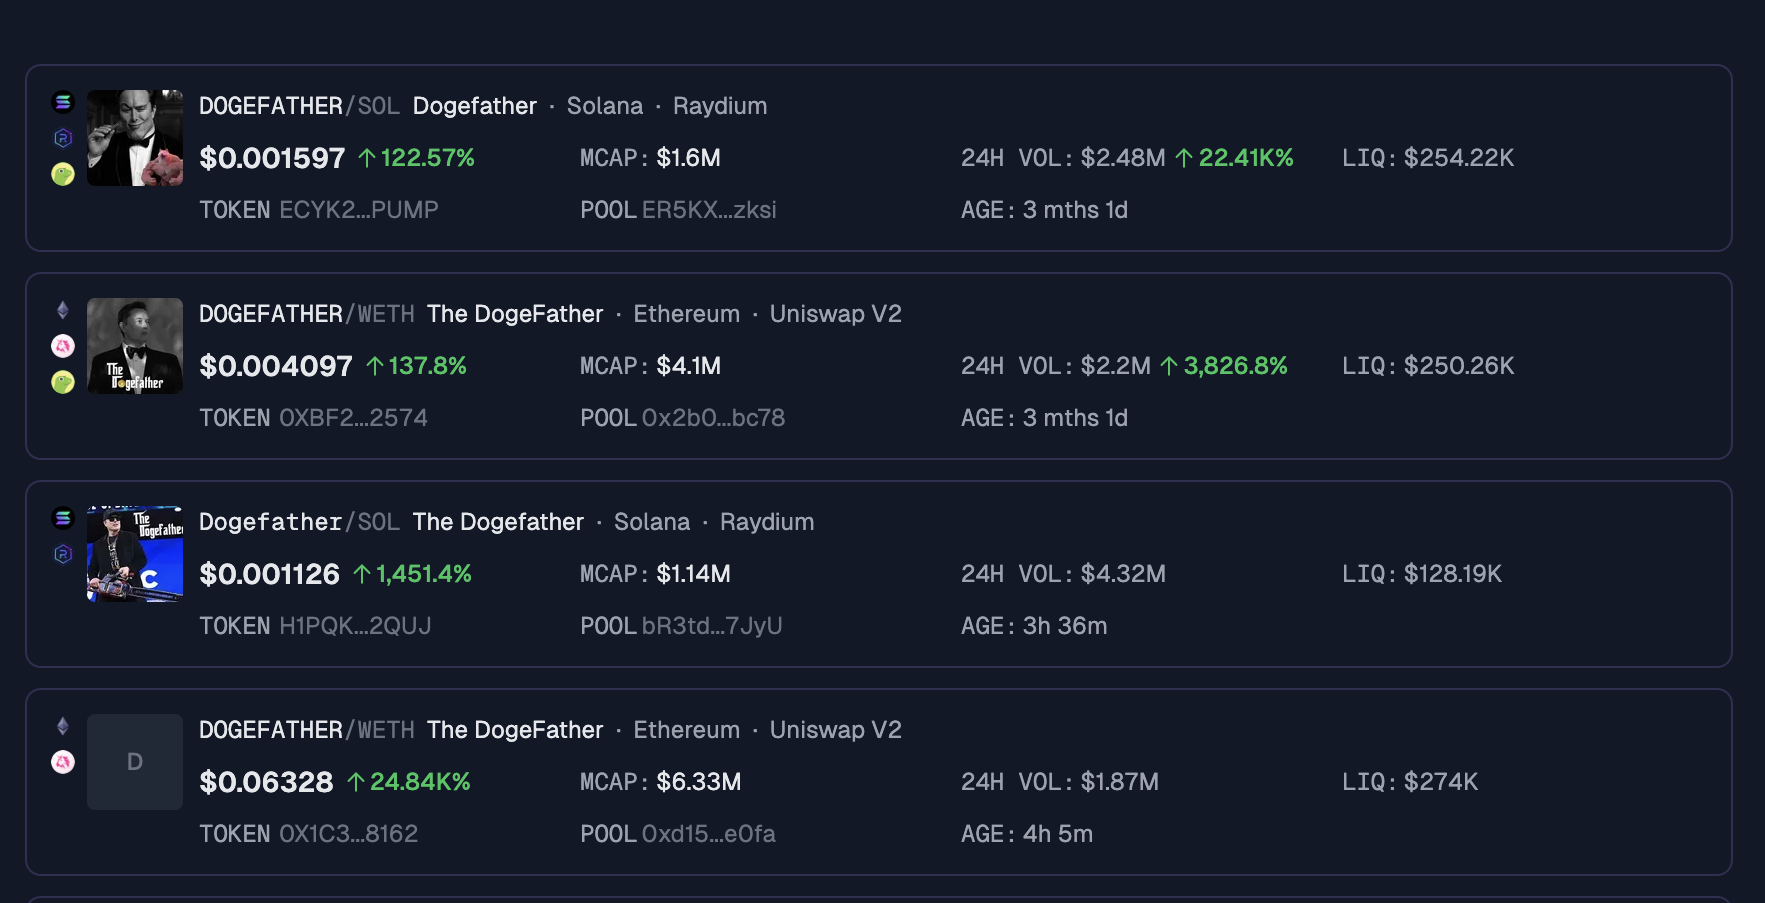Click the CoinGecko icon on the first DOGEFATHER/SOL card

point(63,174)
